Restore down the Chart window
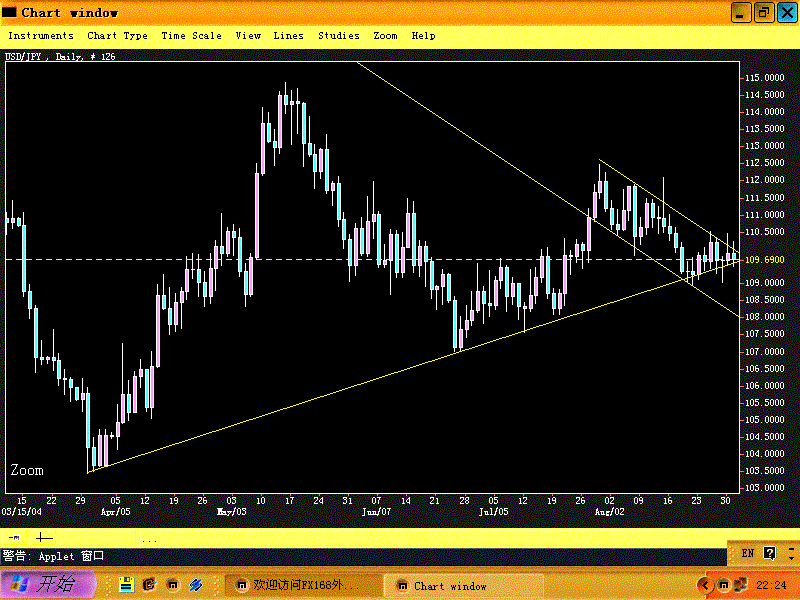Image resolution: width=800 pixels, height=600 pixels. click(764, 13)
